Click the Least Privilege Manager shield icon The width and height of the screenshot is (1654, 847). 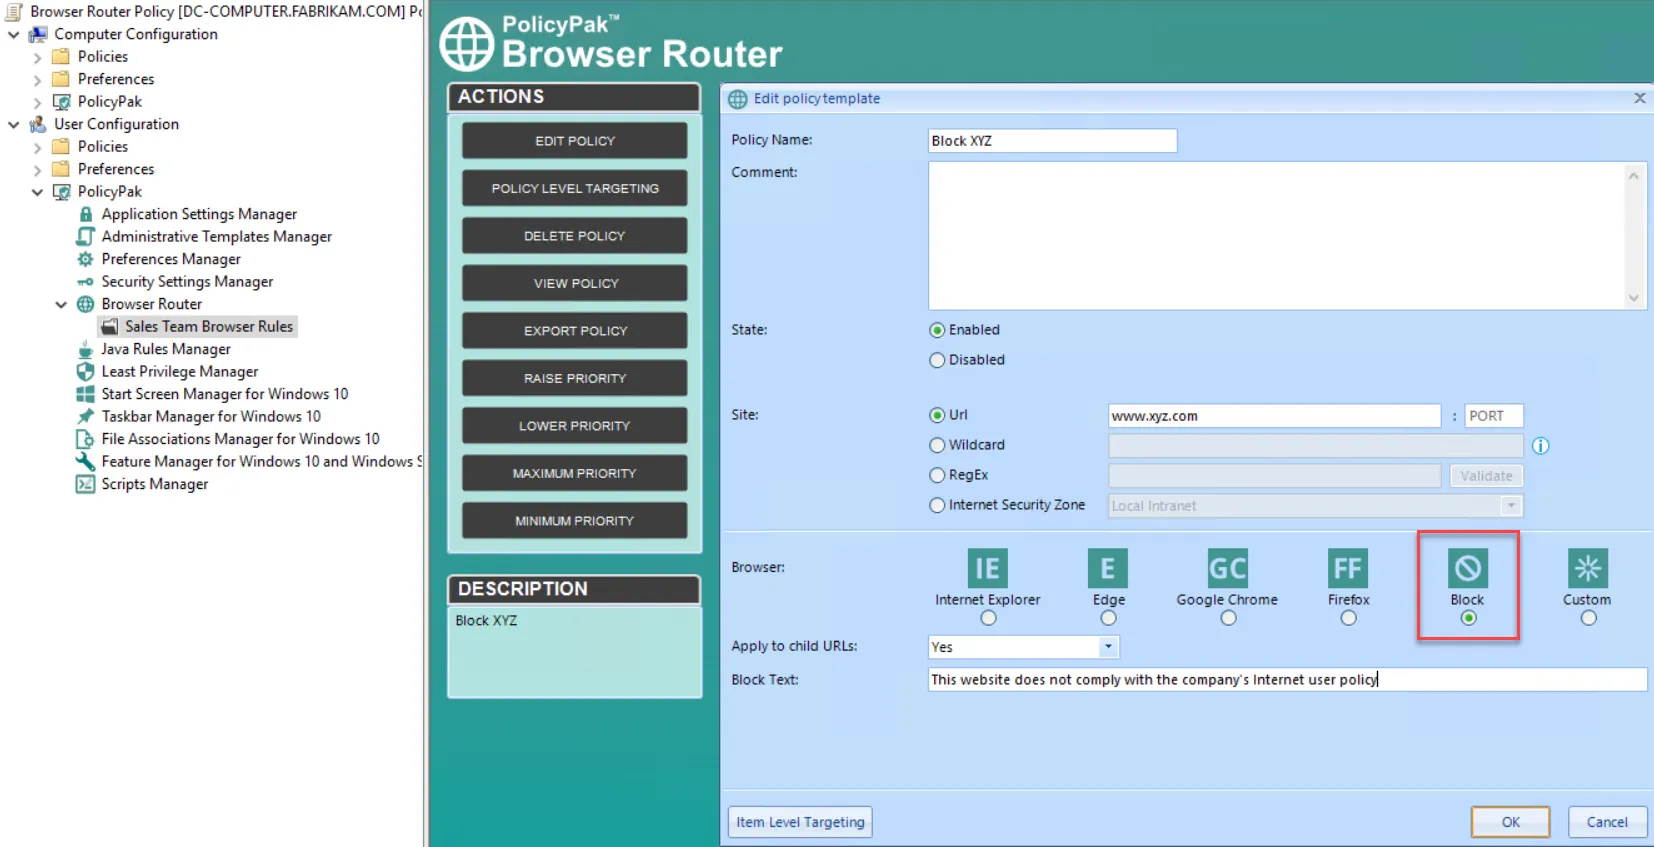point(86,371)
